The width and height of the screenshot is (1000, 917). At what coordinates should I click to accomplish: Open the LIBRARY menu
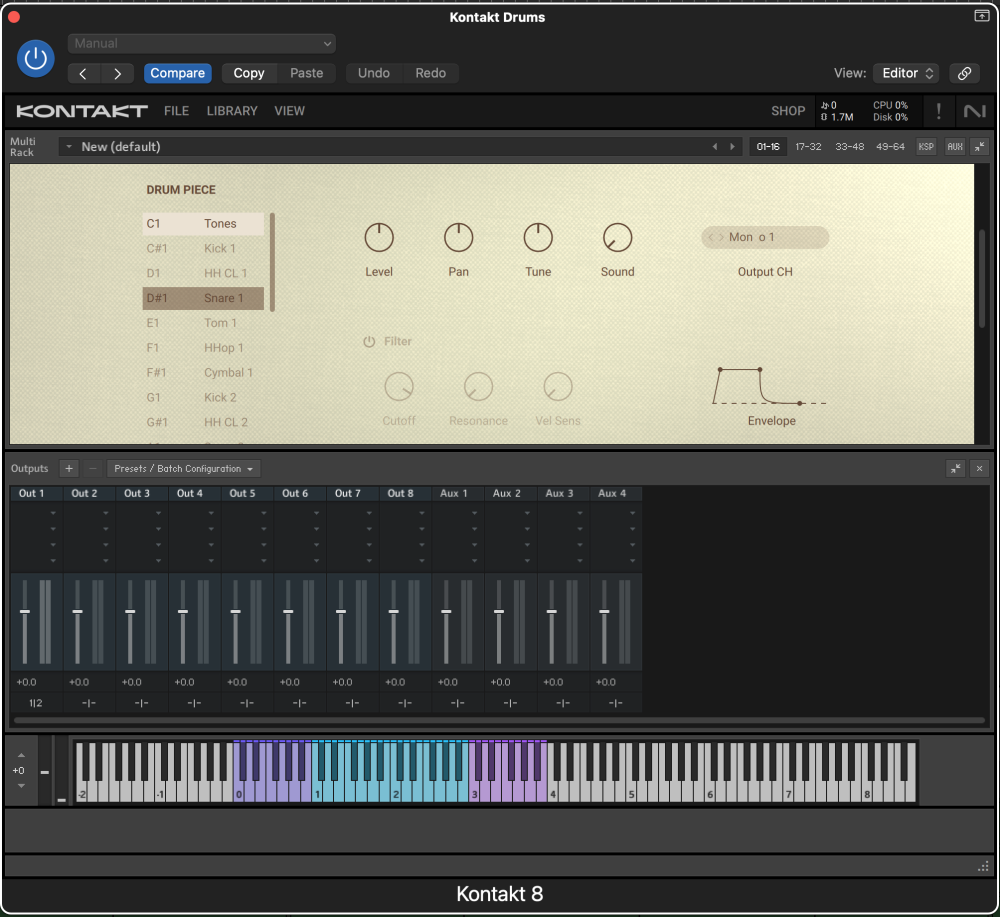coord(232,111)
